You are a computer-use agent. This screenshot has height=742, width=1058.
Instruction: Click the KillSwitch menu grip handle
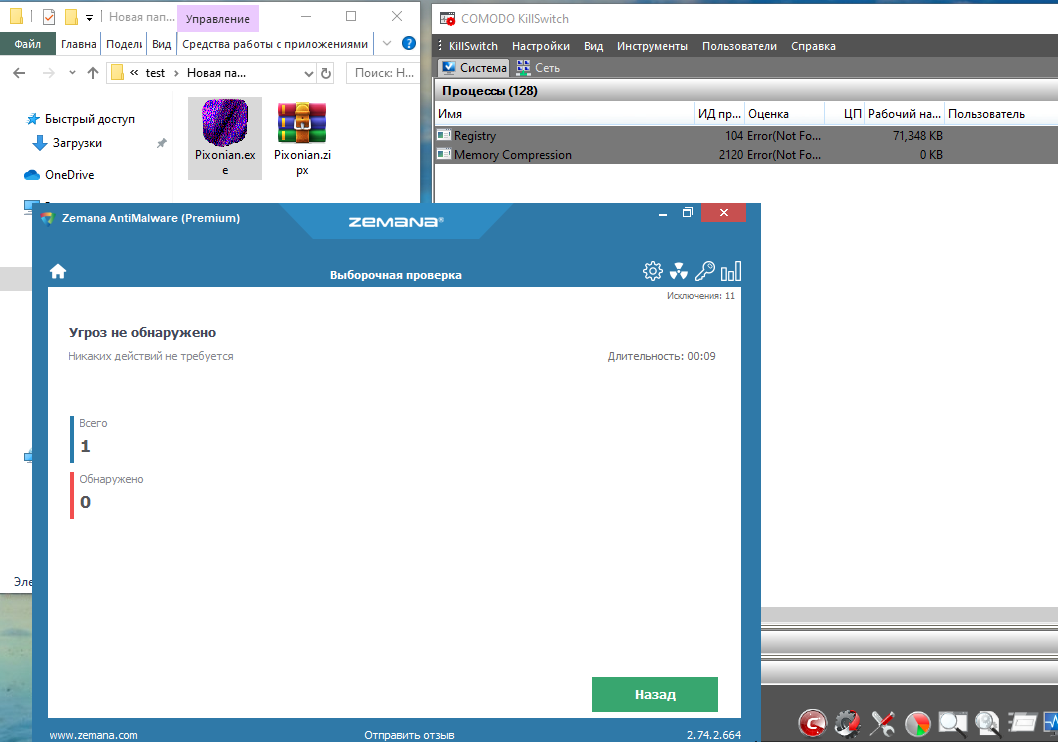click(440, 45)
